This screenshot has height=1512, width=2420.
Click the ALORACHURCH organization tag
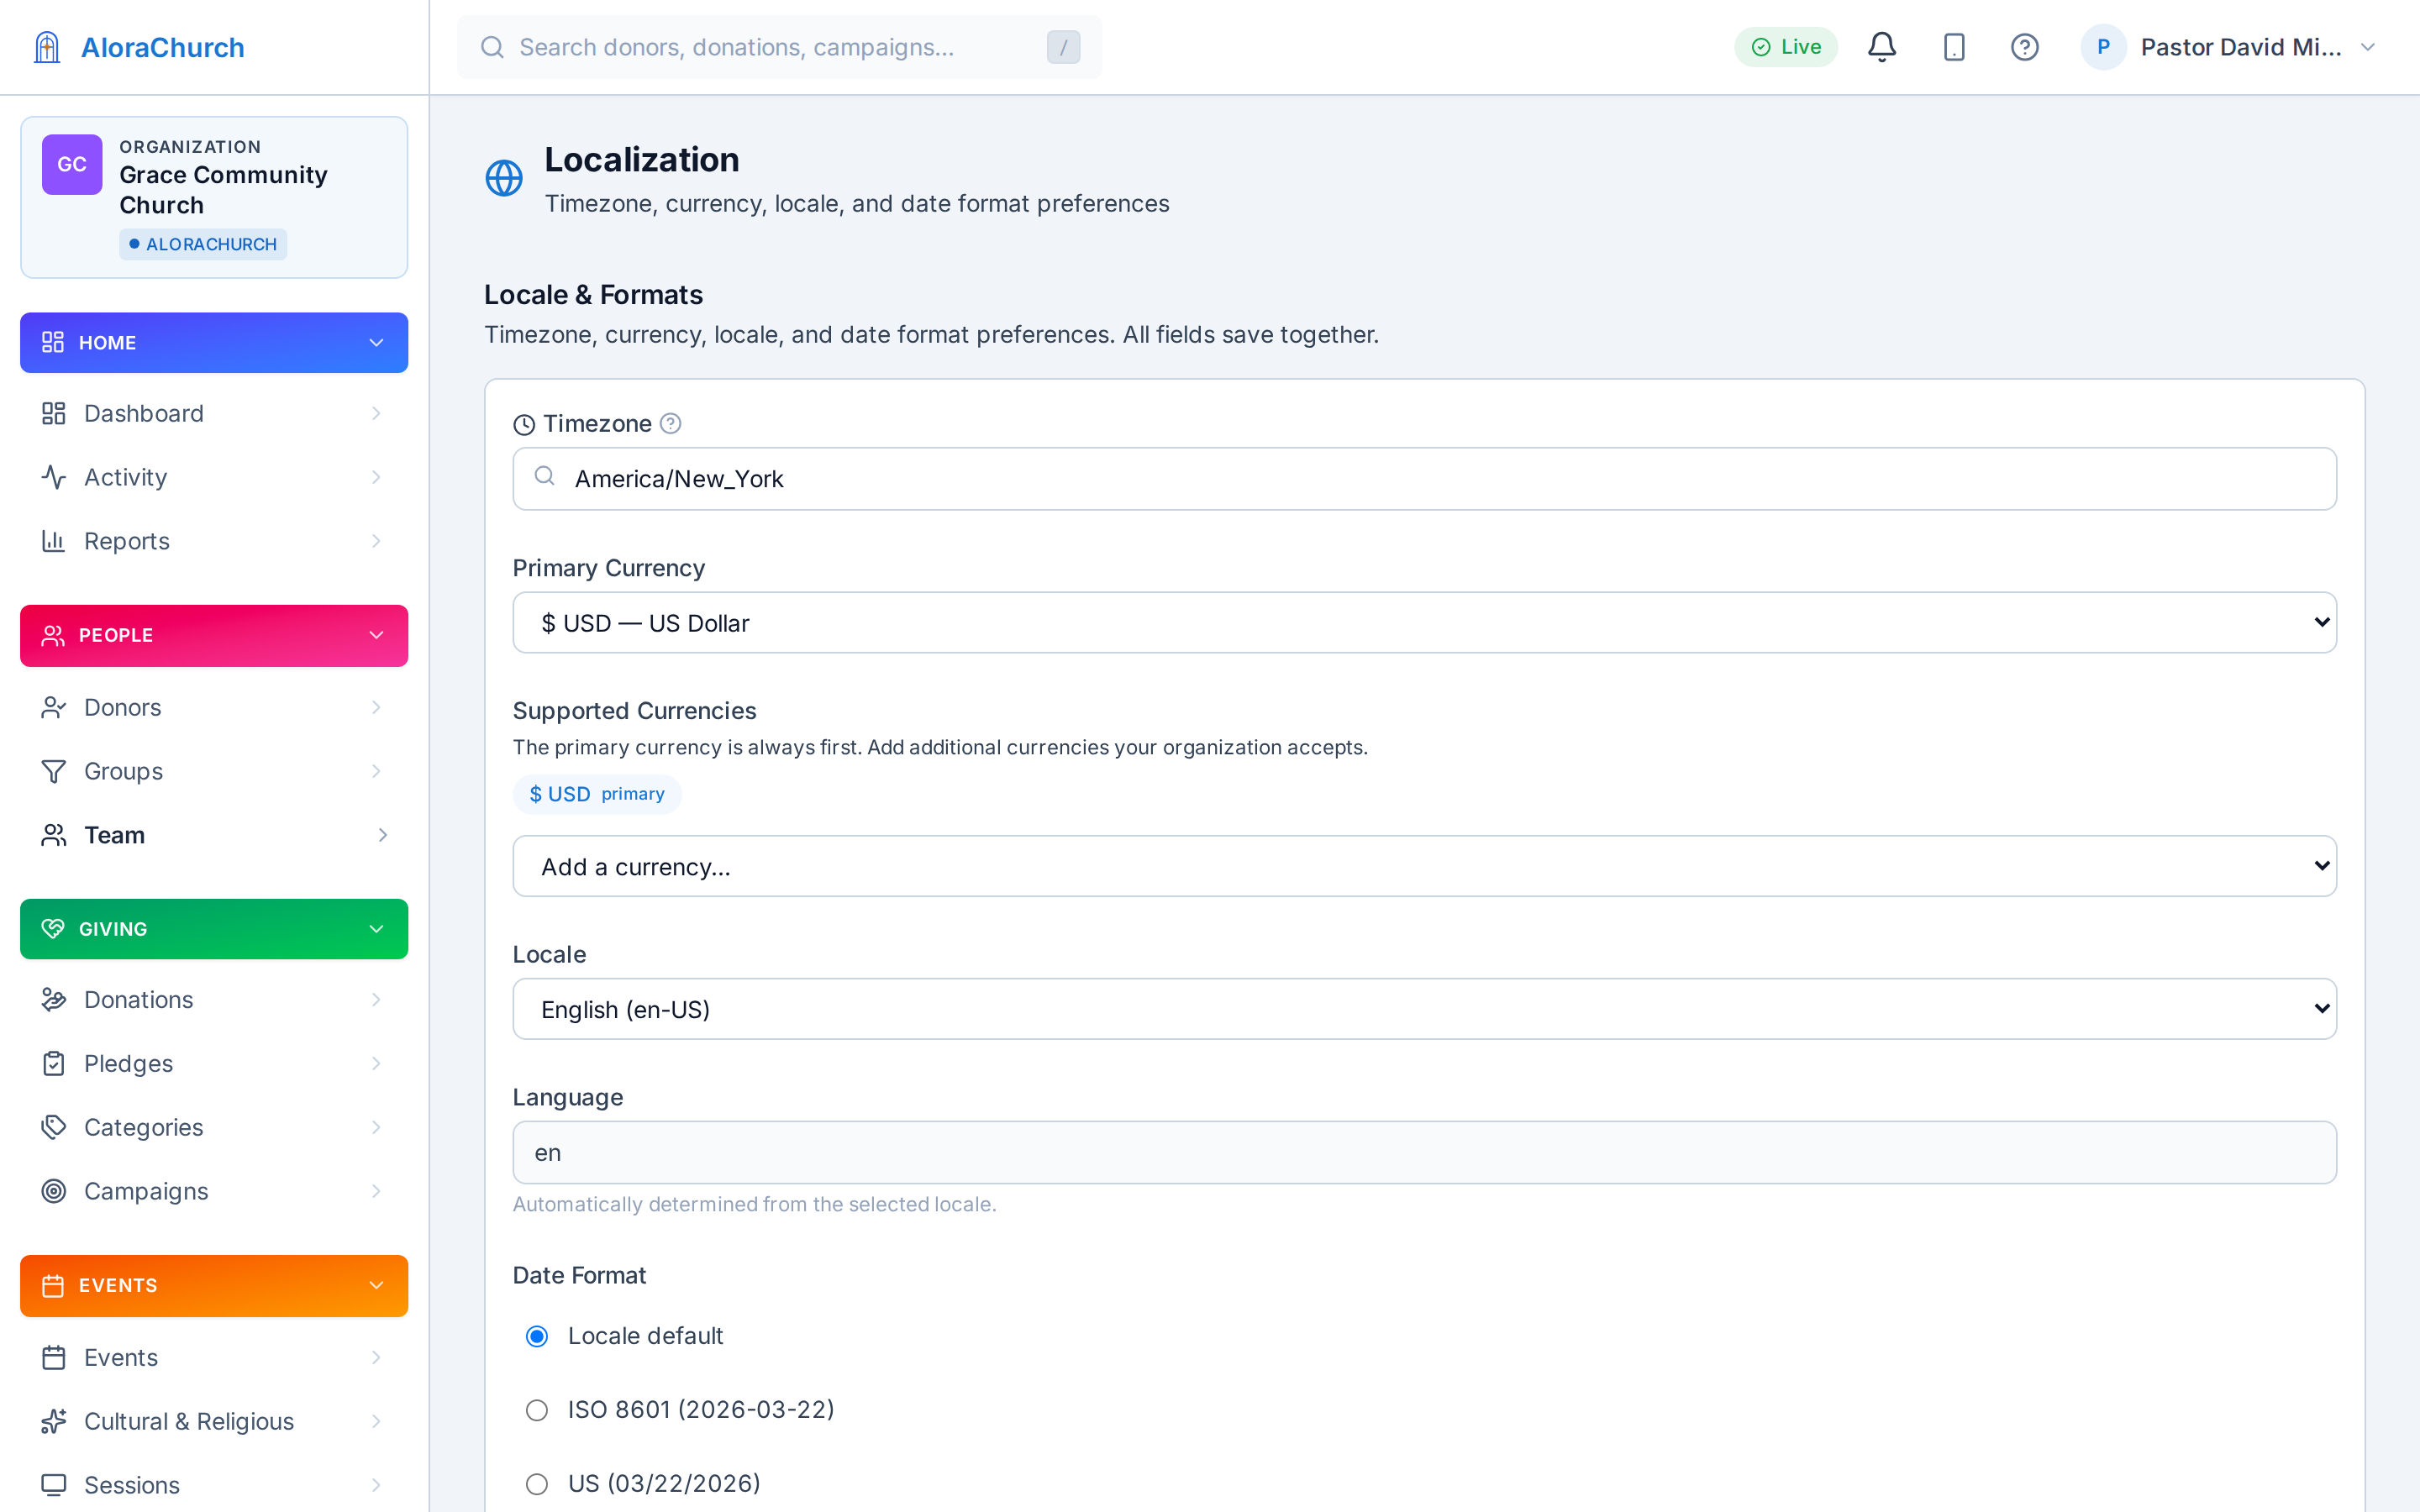point(203,244)
